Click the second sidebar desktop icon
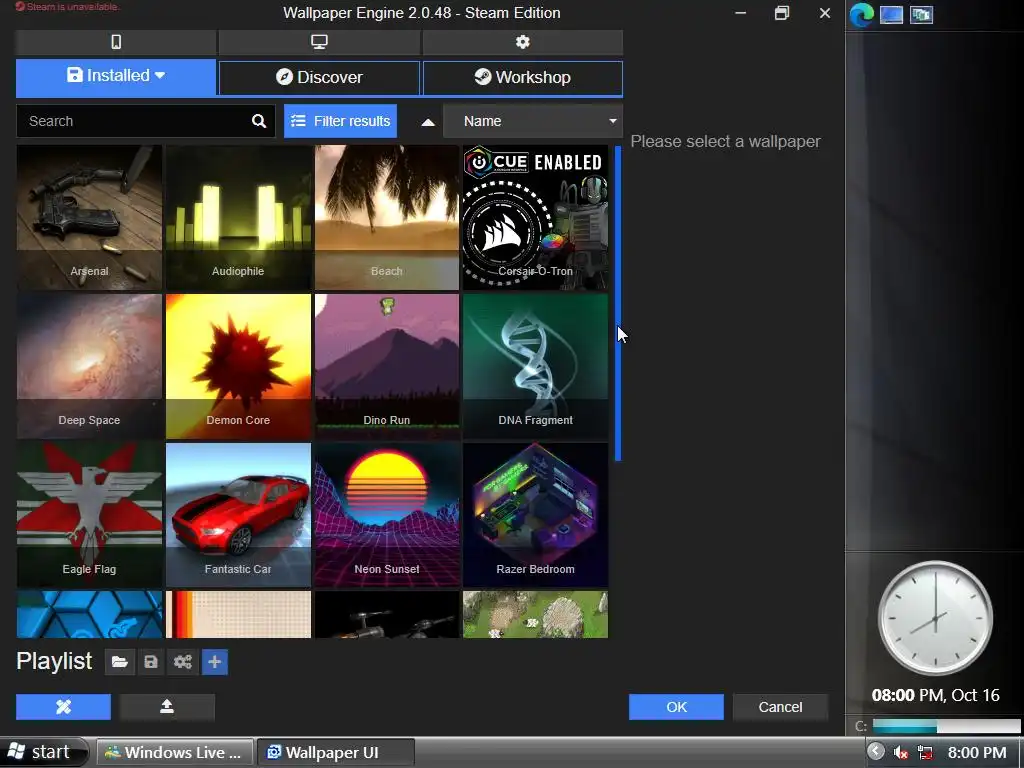Viewport: 1024px width, 768px height. point(891,14)
